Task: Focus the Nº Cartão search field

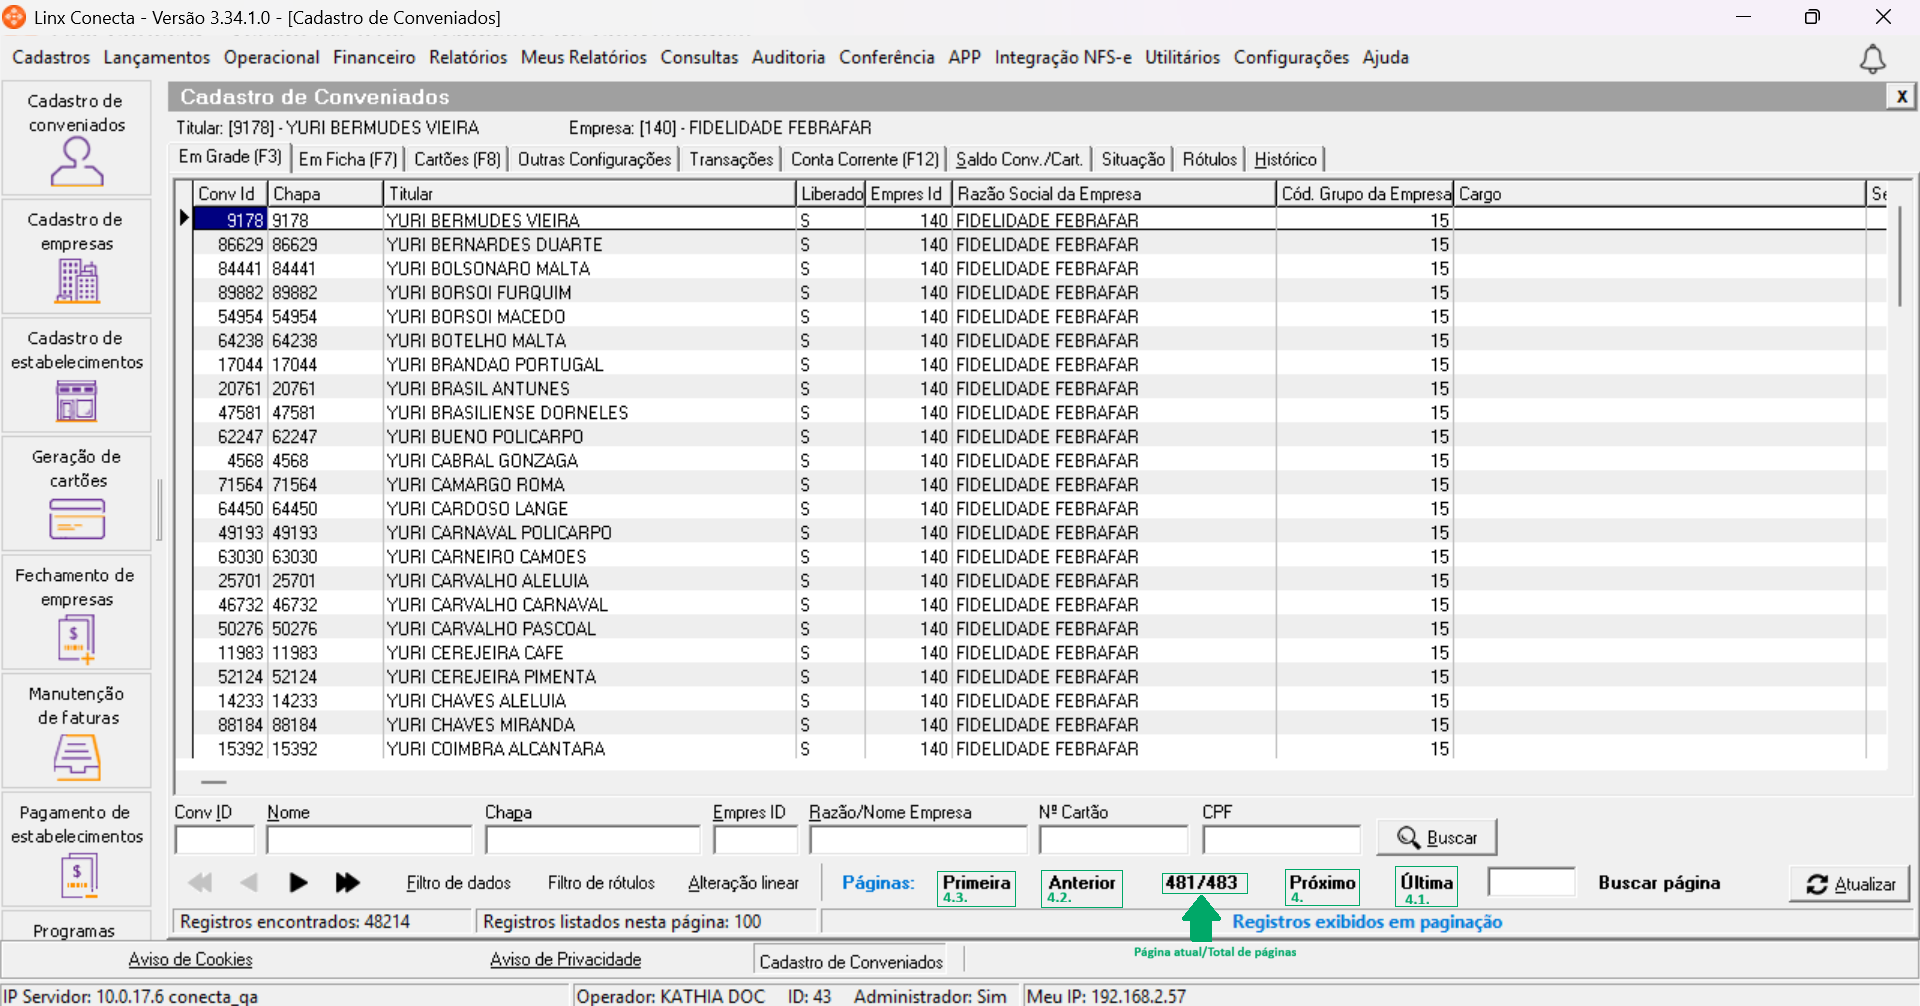Action: pos(1113,840)
